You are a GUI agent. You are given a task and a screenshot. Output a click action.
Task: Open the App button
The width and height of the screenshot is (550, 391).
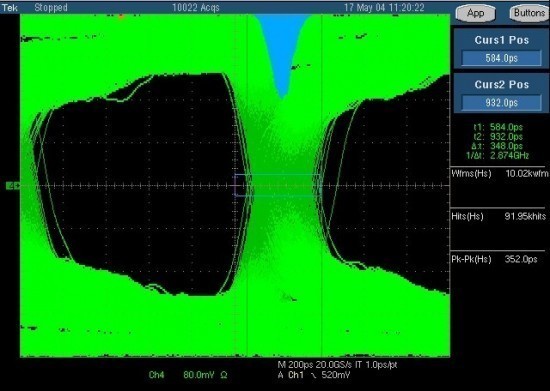pyautogui.click(x=476, y=13)
